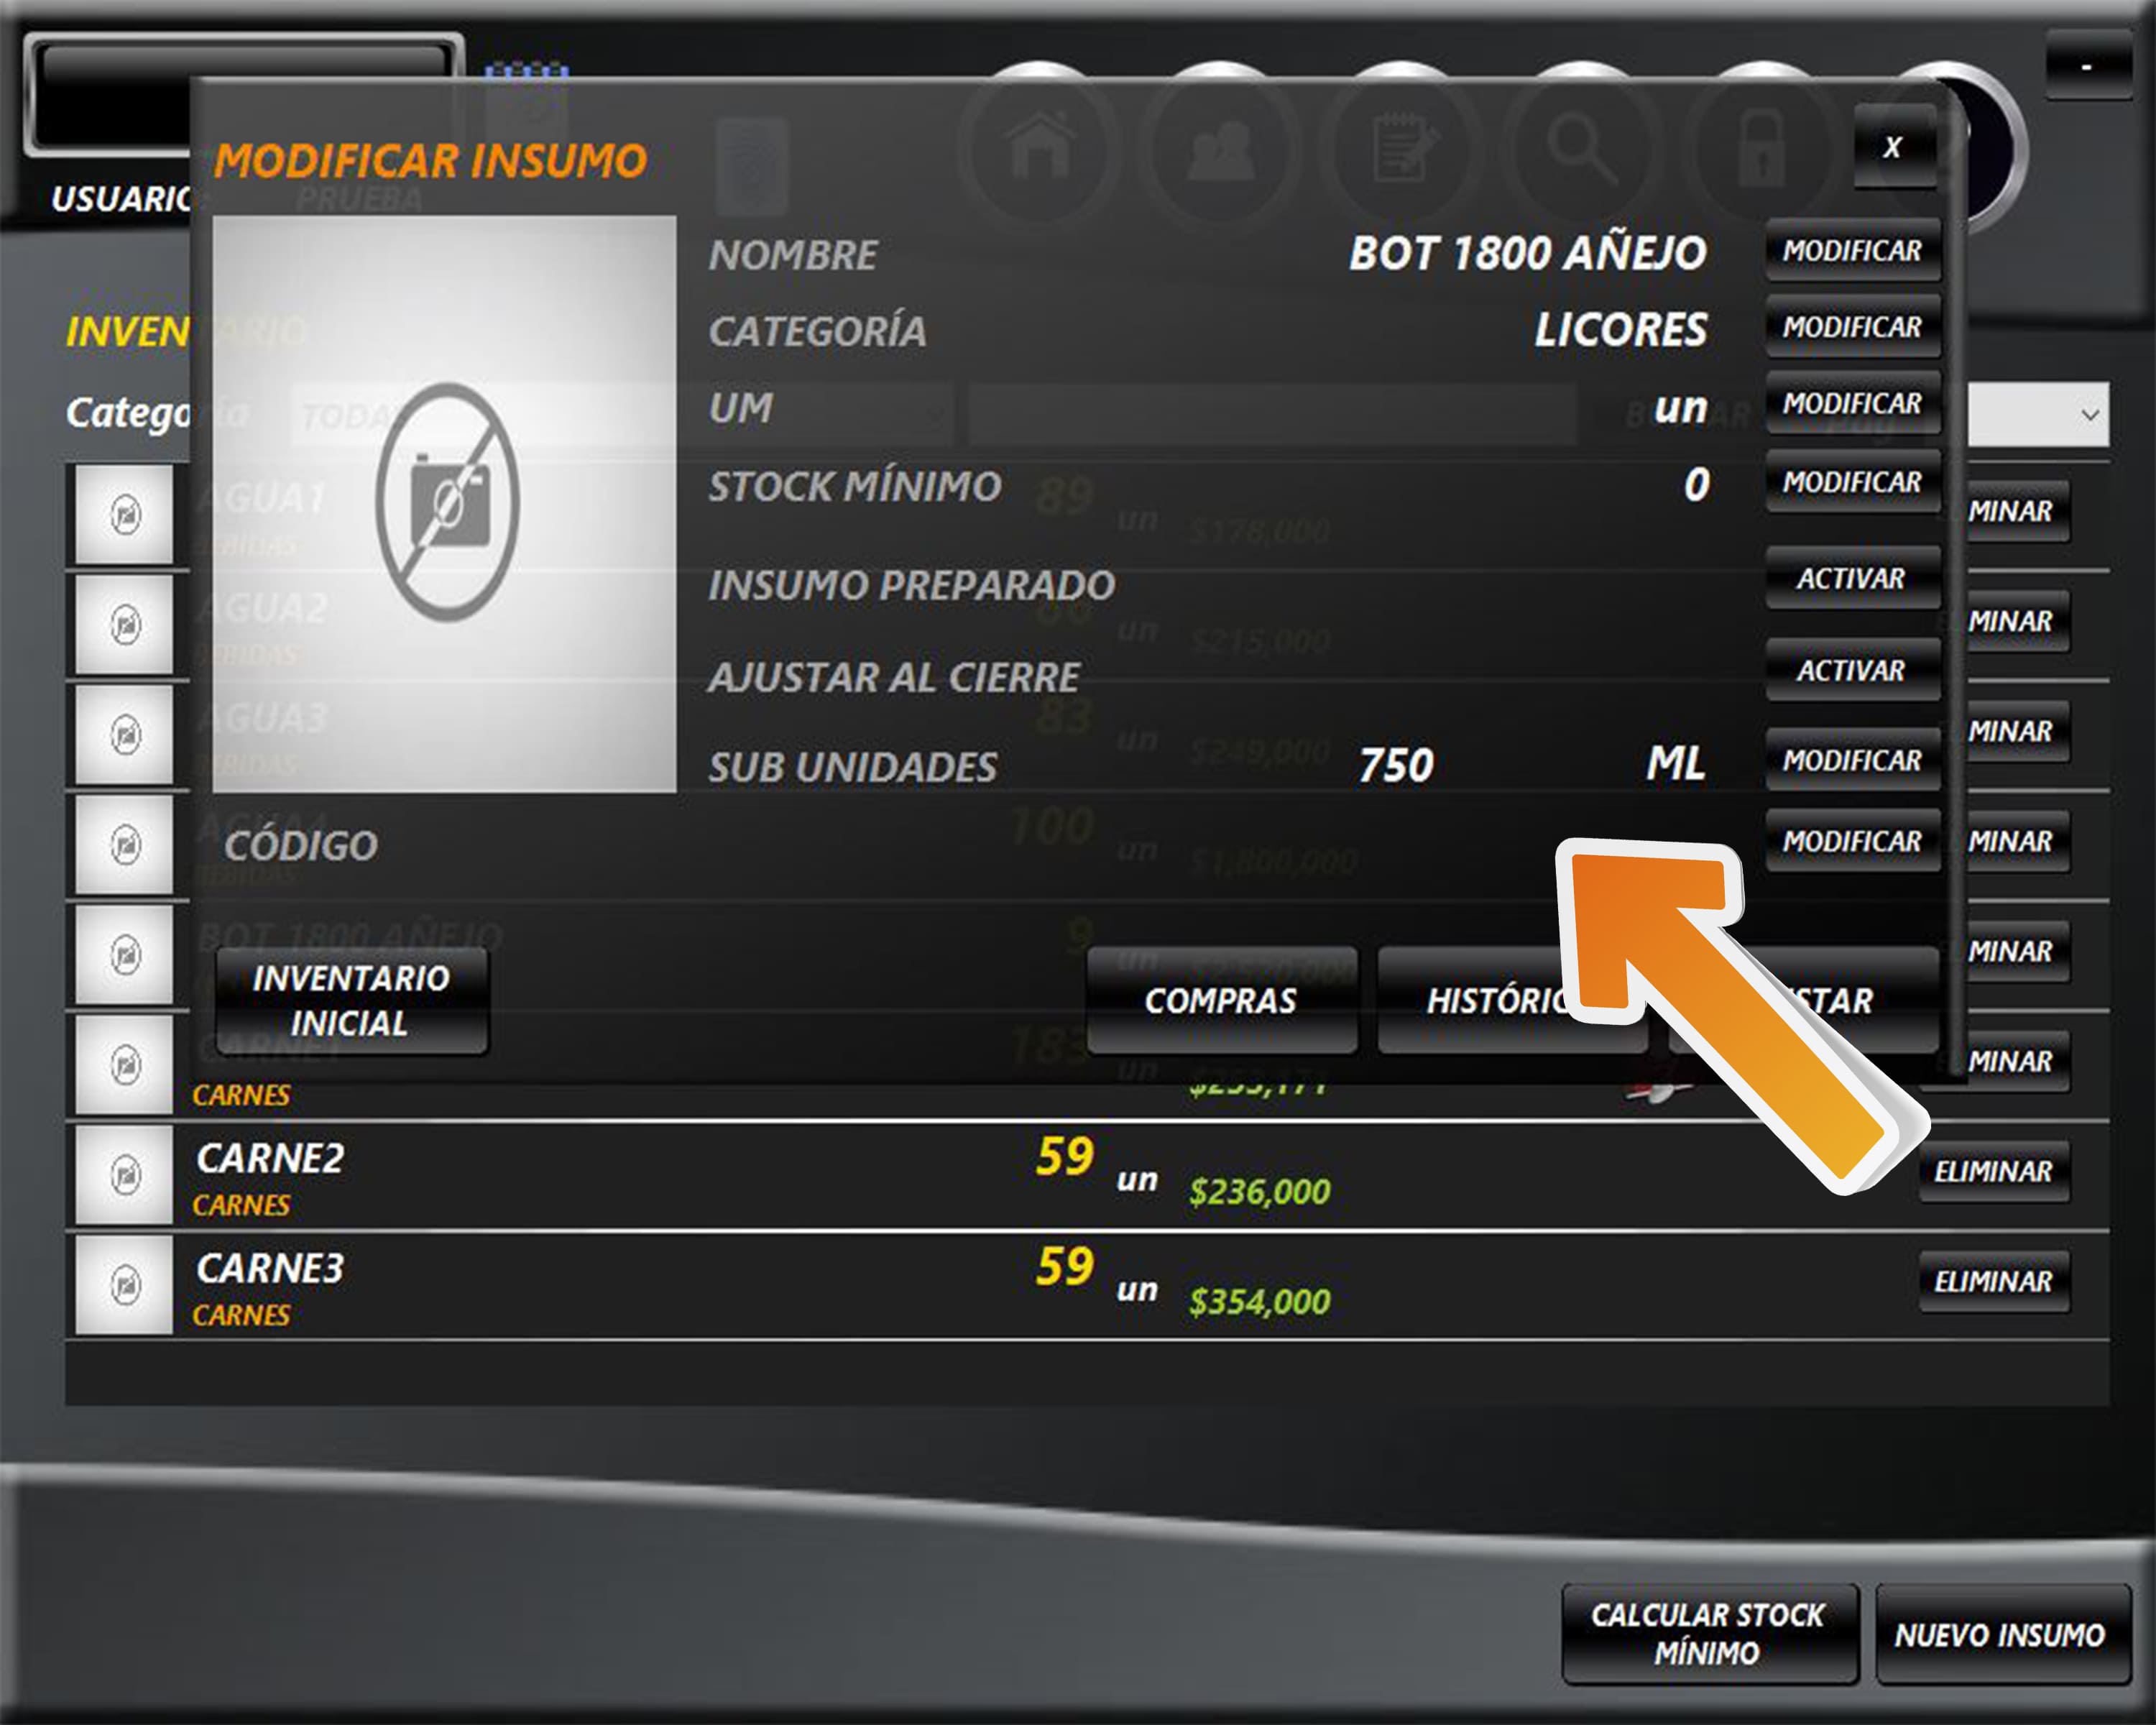Viewport: 2156px width, 1725px height.
Task: Click the AGUA1 row thumbnail icon
Action: tap(125, 515)
